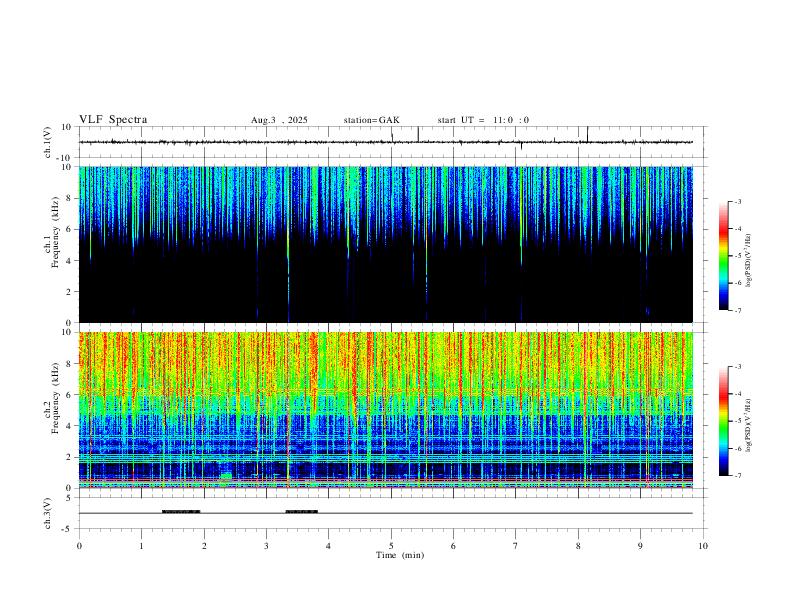Image resolution: width=792 pixels, height=612 pixels.
Task: Click the "4" kHz tick on ch.2 spectrogram
Action: 70,427
